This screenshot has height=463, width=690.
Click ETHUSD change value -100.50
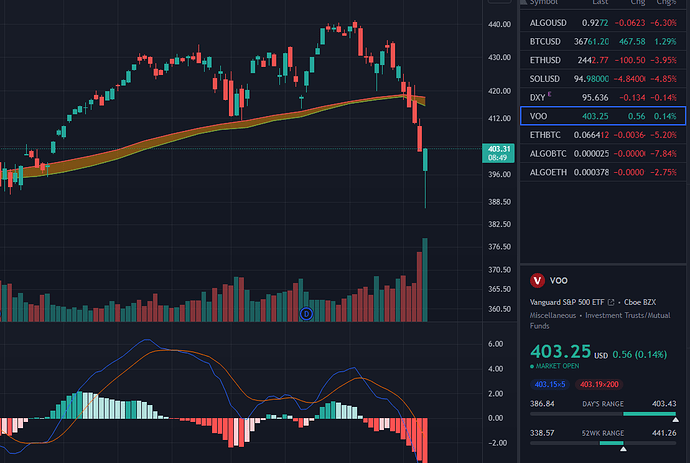point(629,60)
